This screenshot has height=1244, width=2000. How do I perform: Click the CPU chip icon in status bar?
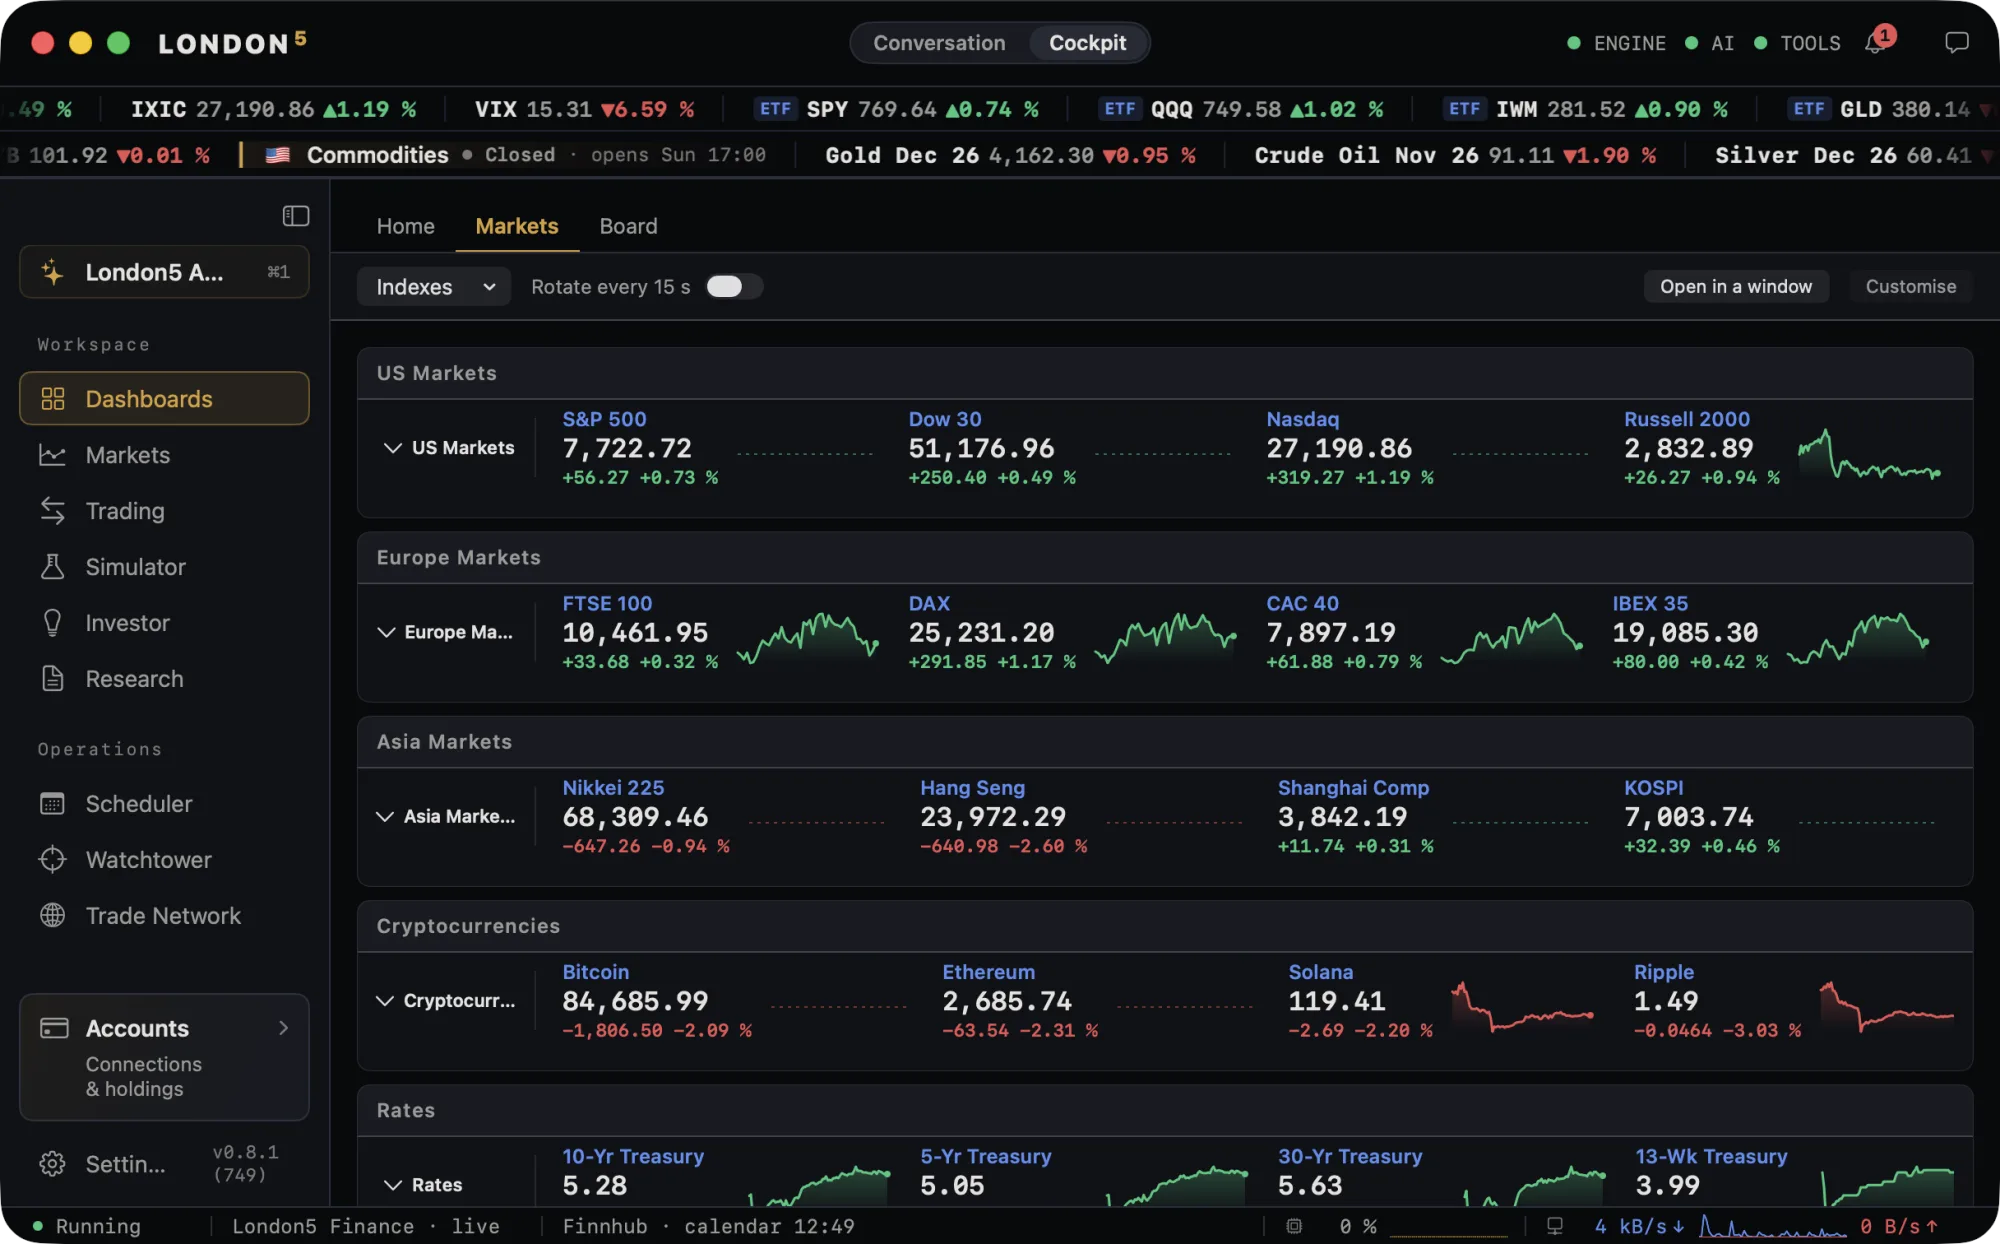[x=1294, y=1226]
